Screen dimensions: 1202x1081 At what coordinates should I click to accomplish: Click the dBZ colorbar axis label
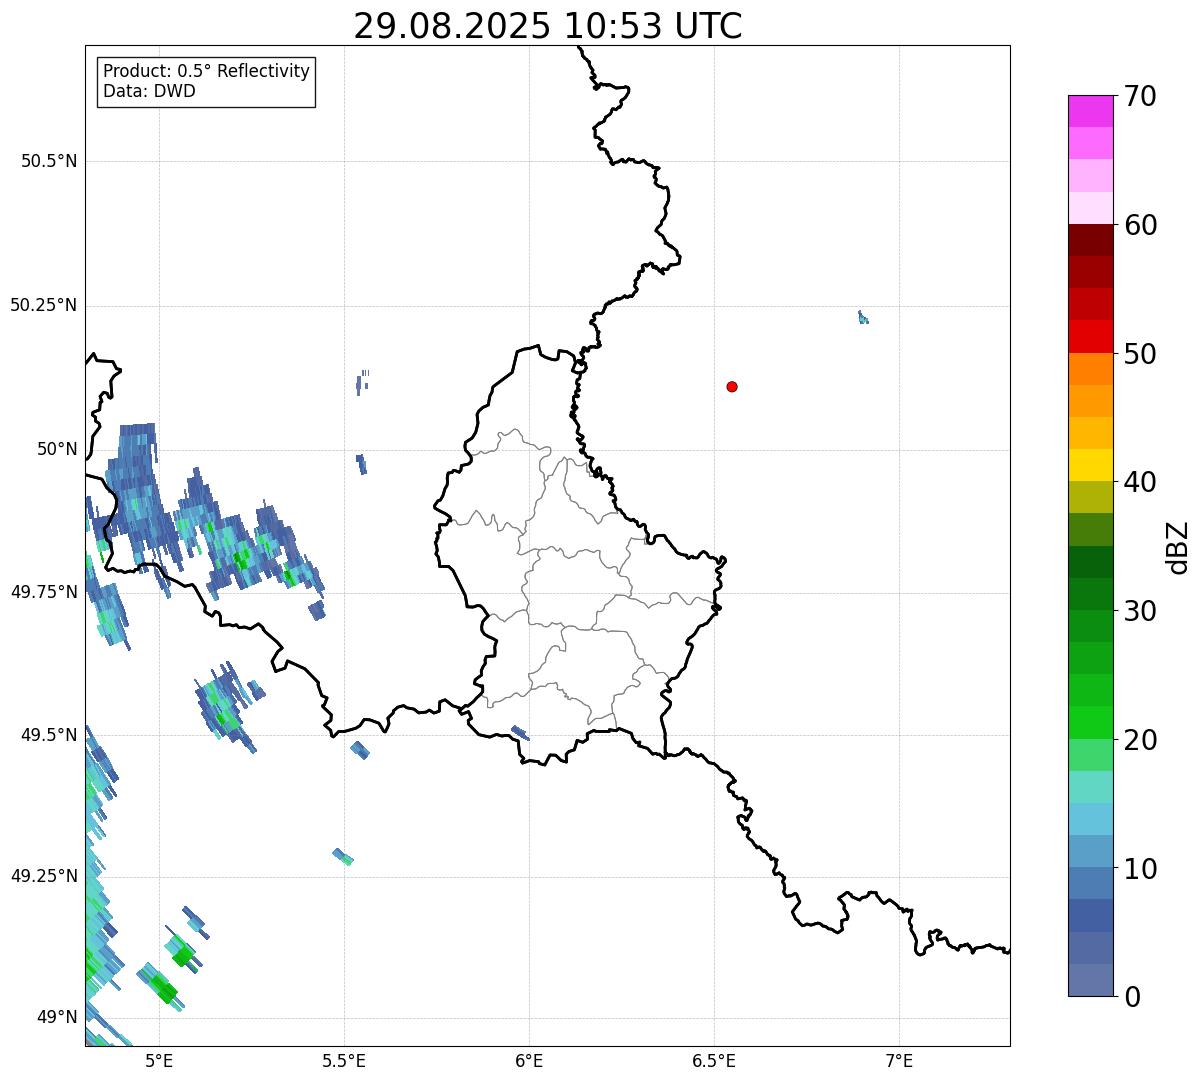pyautogui.click(x=1178, y=547)
